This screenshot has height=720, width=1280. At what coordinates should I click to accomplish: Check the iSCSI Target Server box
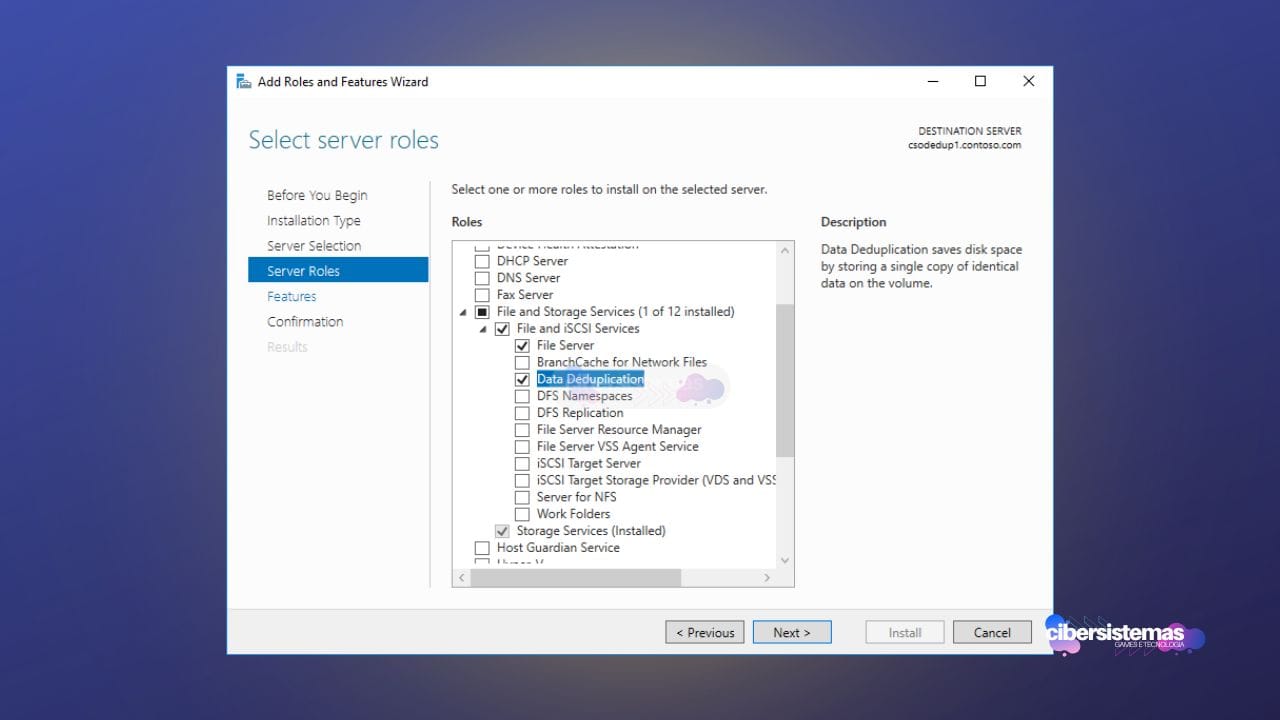(522, 464)
